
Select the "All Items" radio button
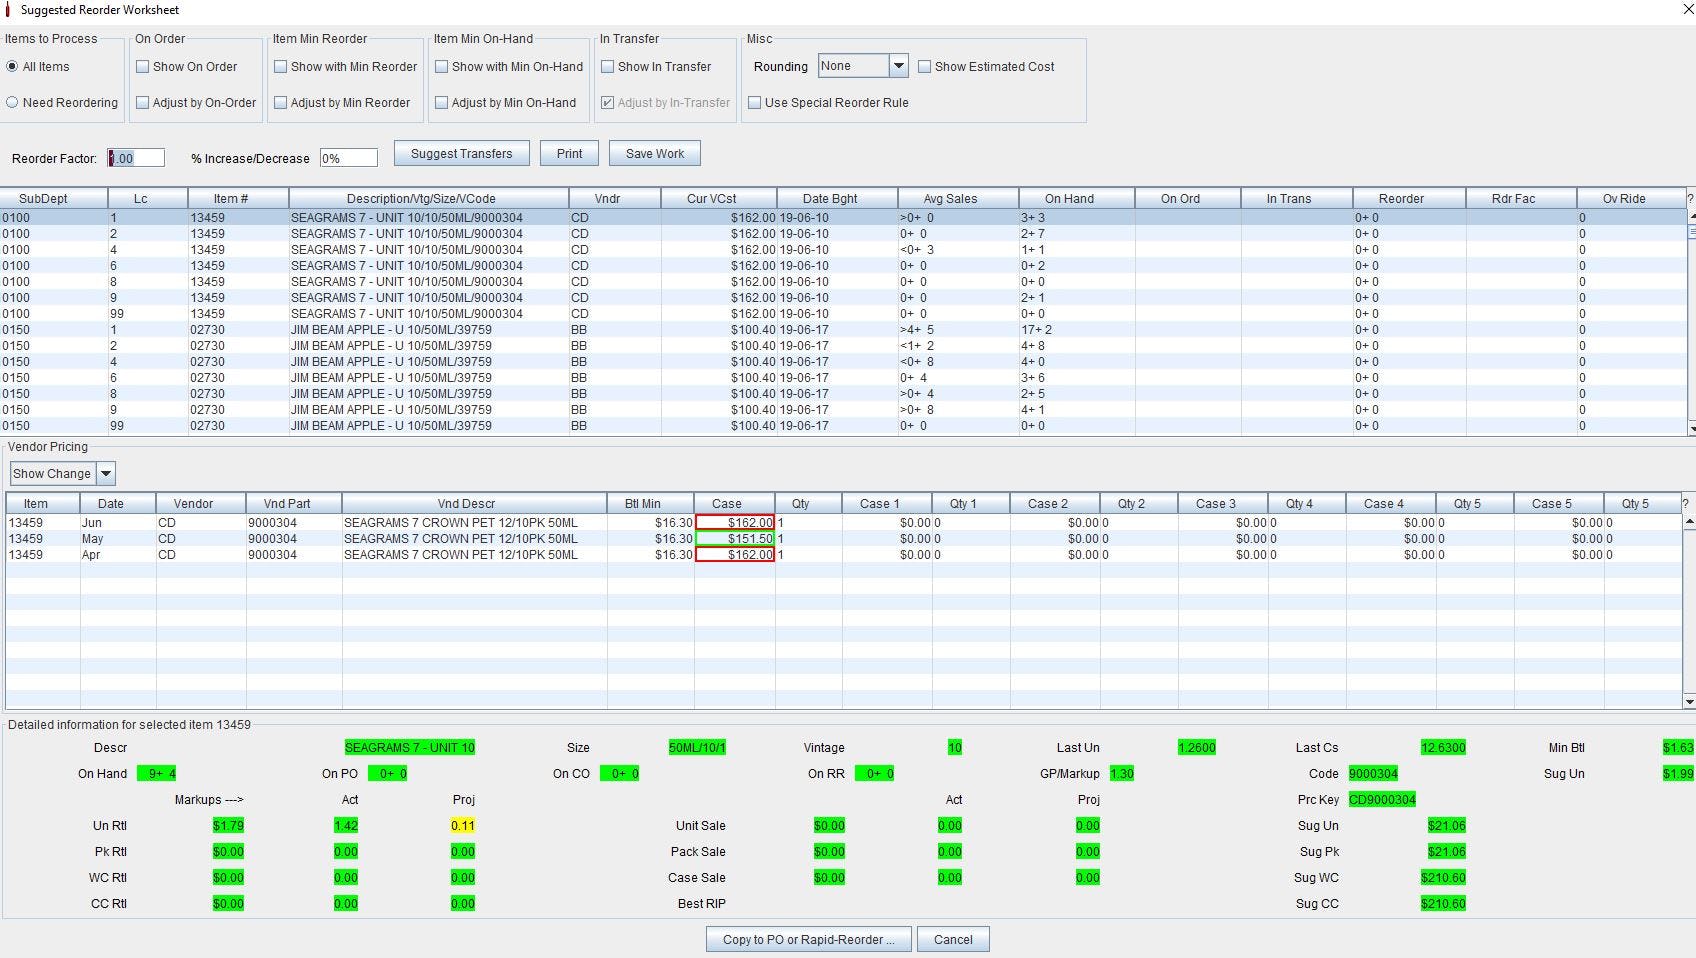12,66
